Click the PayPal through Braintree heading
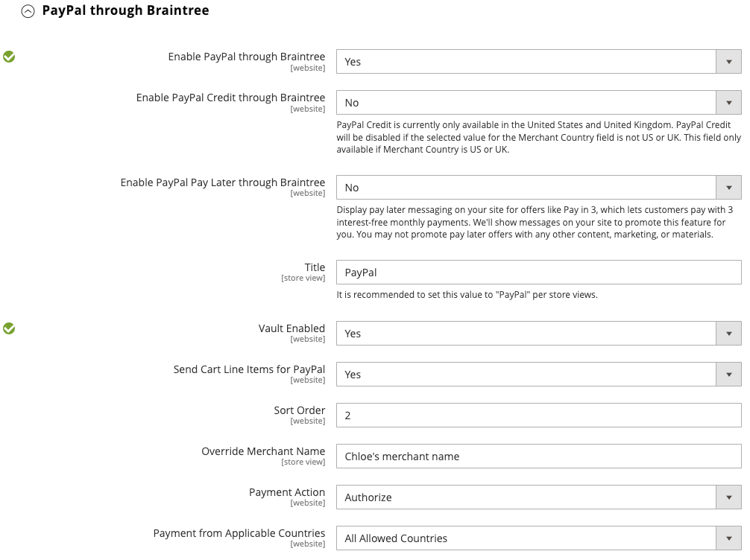750x560 pixels. 125,10
